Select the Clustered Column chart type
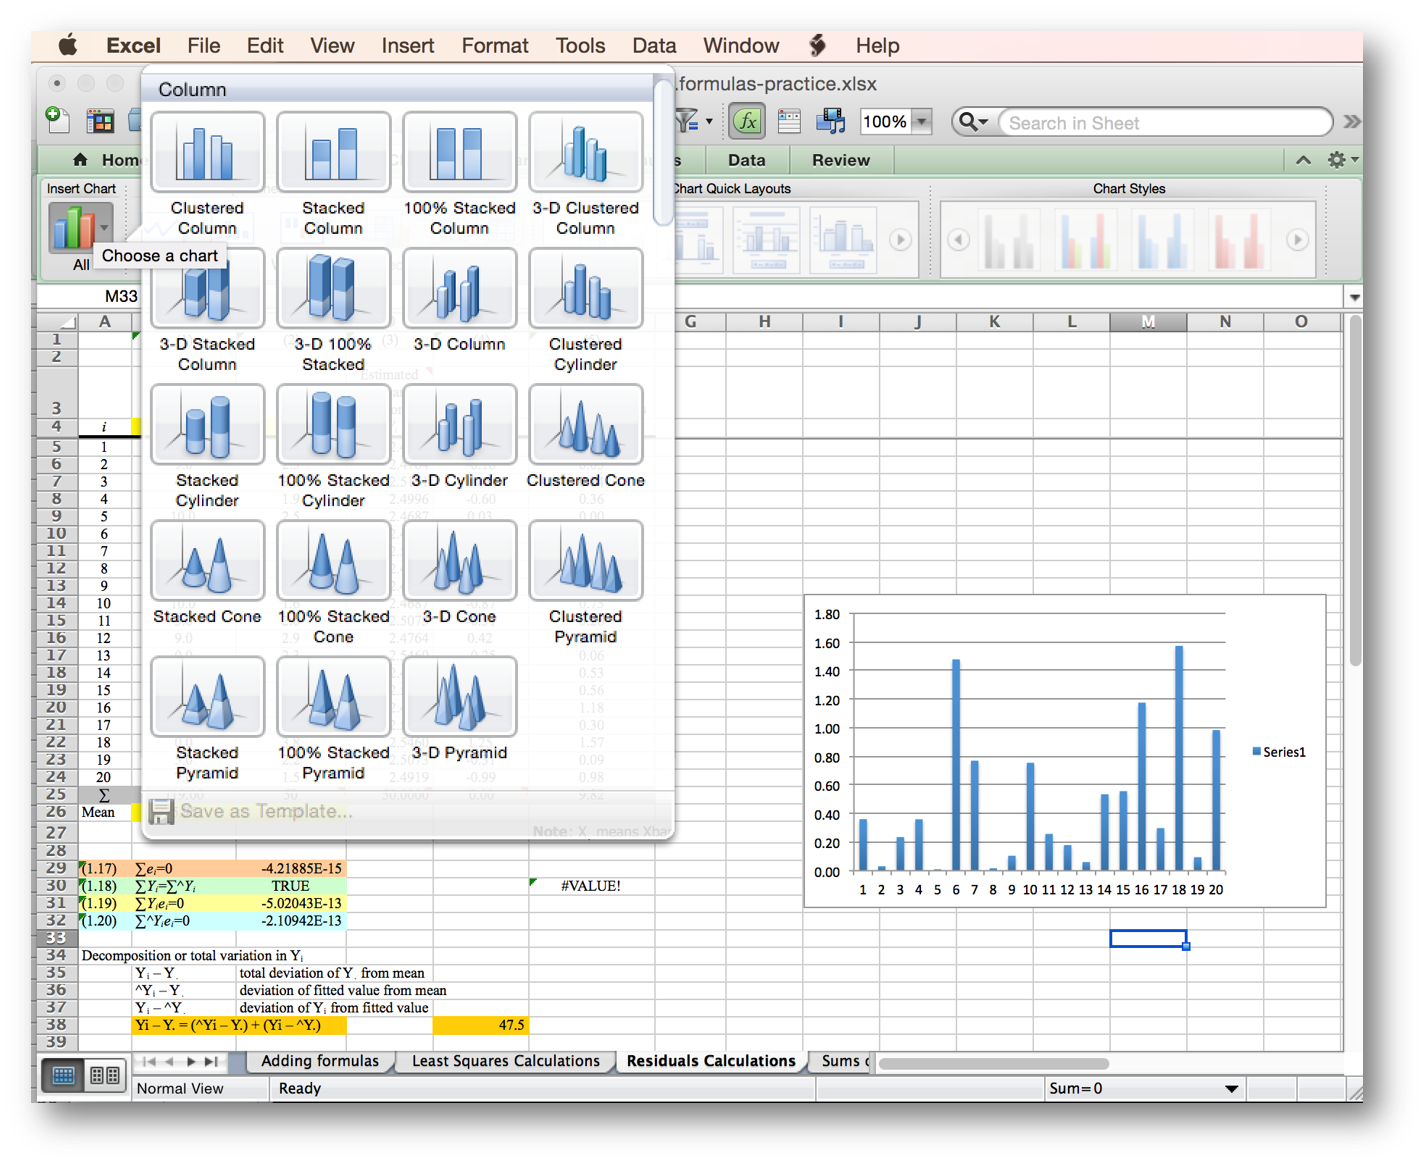The width and height of the screenshot is (1425, 1165). pyautogui.click(x=207, y=153)
